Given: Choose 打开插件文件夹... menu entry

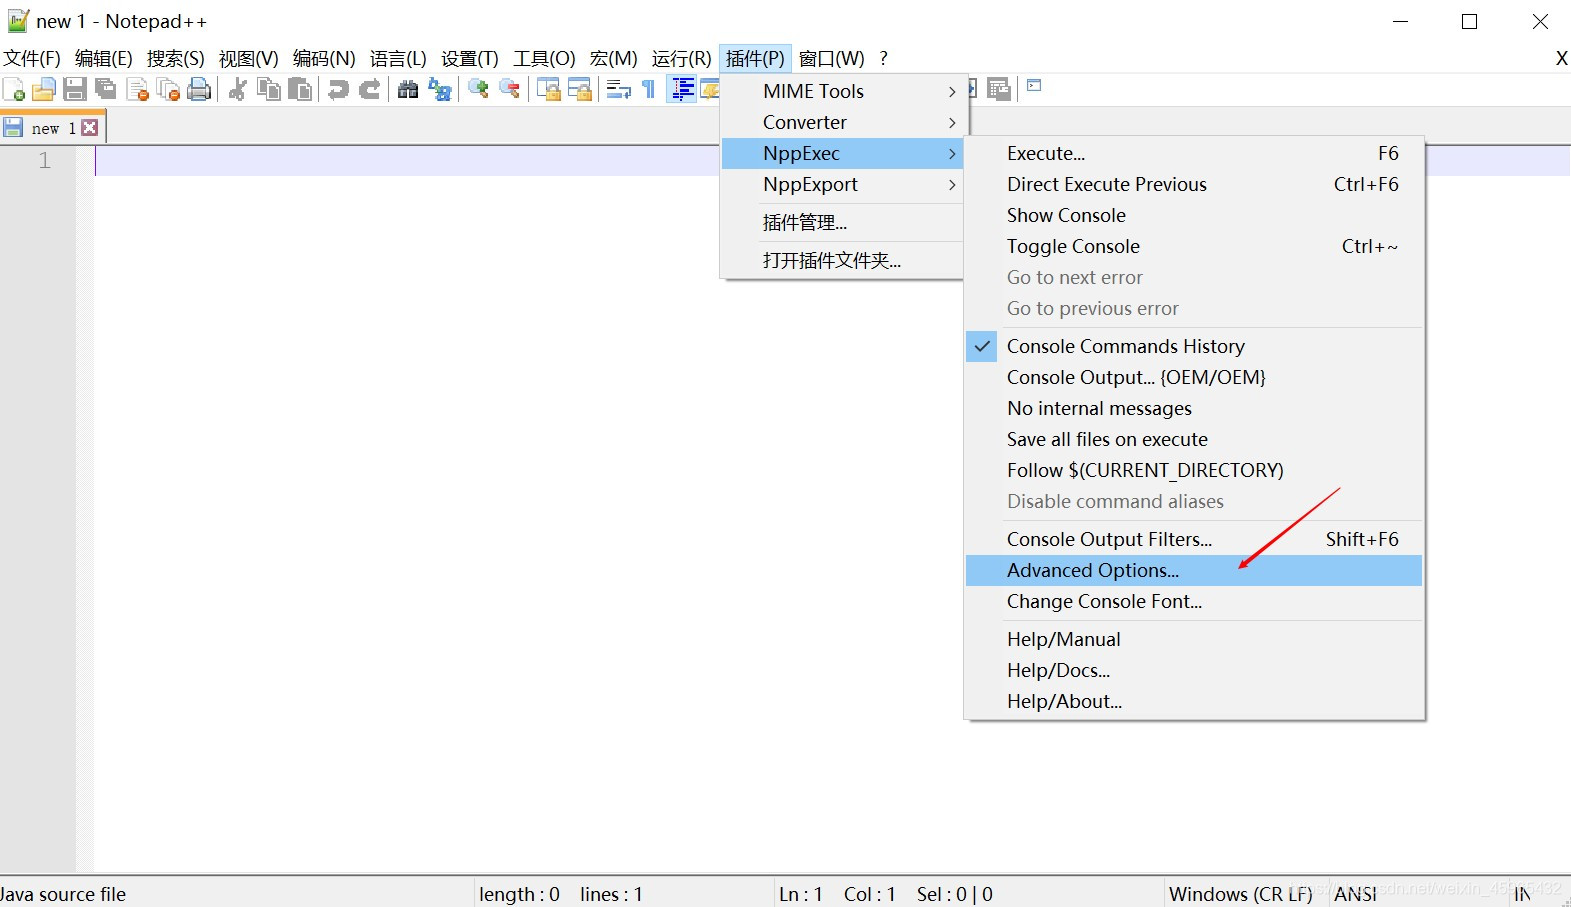Looking at the screenshot, I should click(841, 260).
